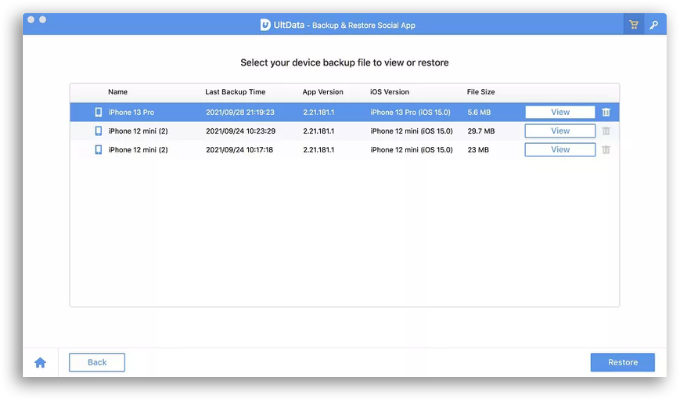This screenshot has height=400, width=700.
Task: Sort by App Version column header
Action: click(323, 92)
